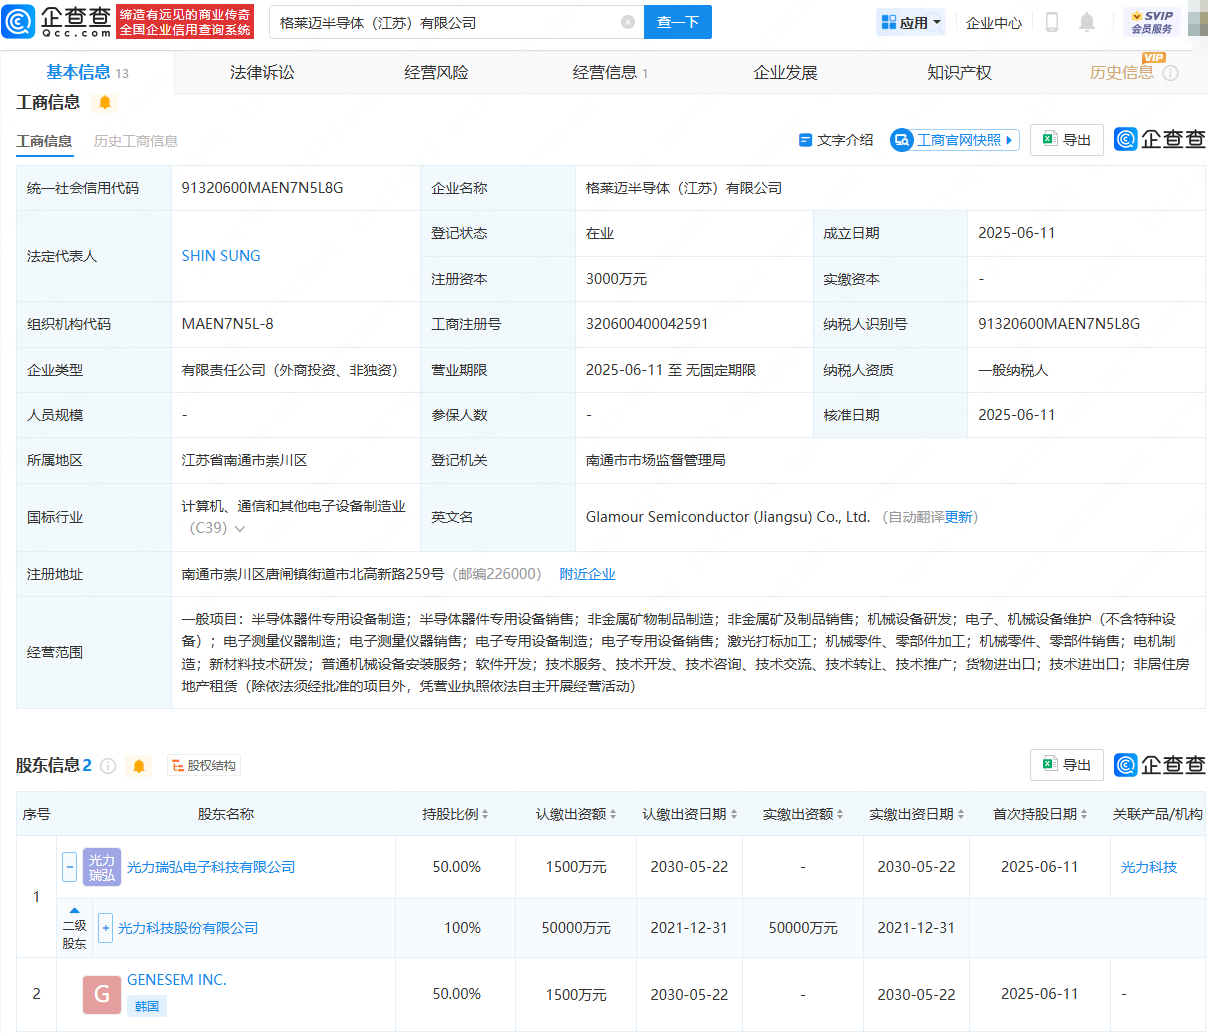This screenshot has height=1034, width=1208.
Task: Open the notification bell in the header
Action: pyautogui.click(x=1087, y=22)
